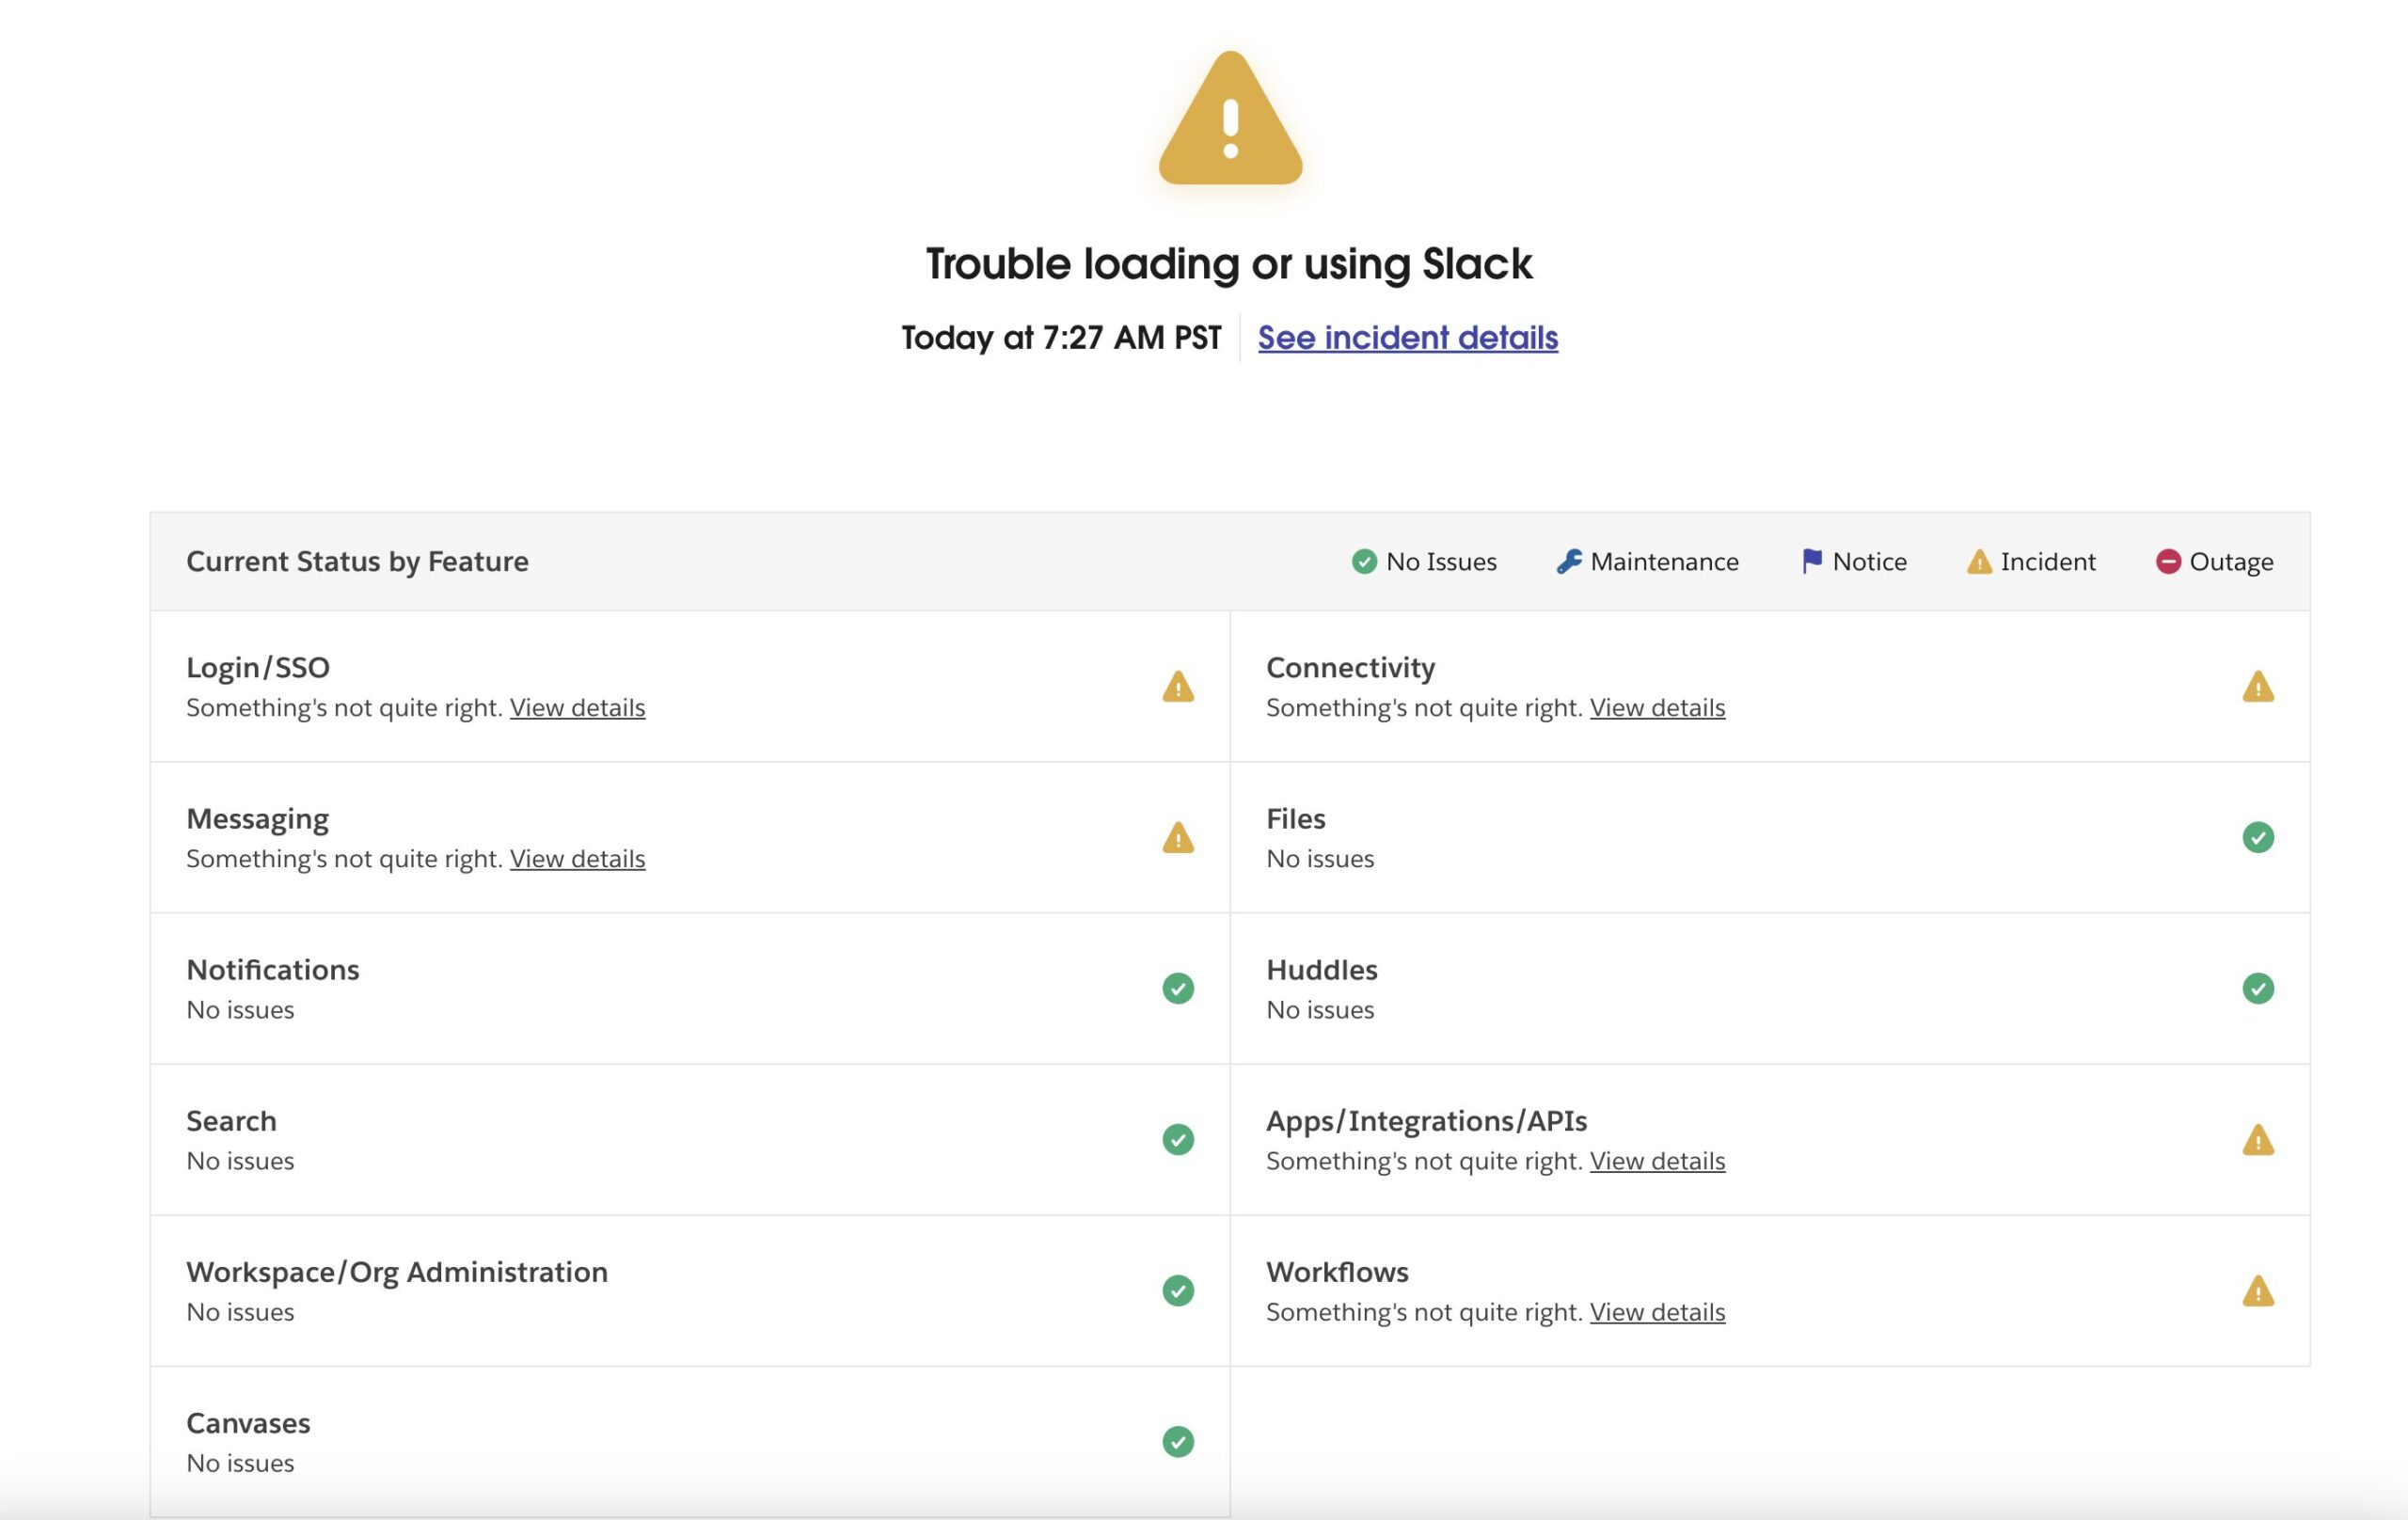
Task: Click the Maintenance wrench icon in legend
Action: [x=1569, y=562]
